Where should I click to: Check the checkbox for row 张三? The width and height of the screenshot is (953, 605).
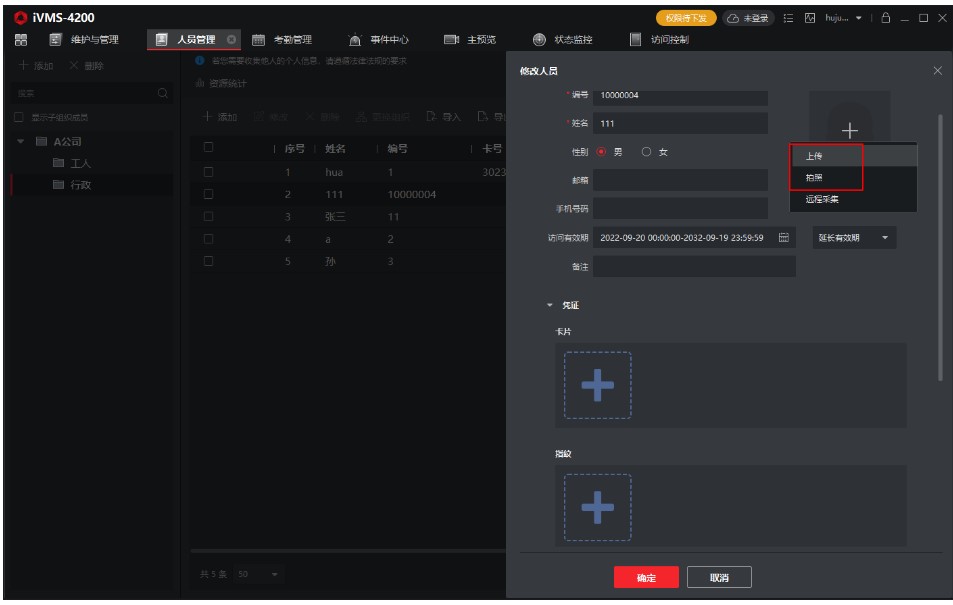click(x=208, y=216)
